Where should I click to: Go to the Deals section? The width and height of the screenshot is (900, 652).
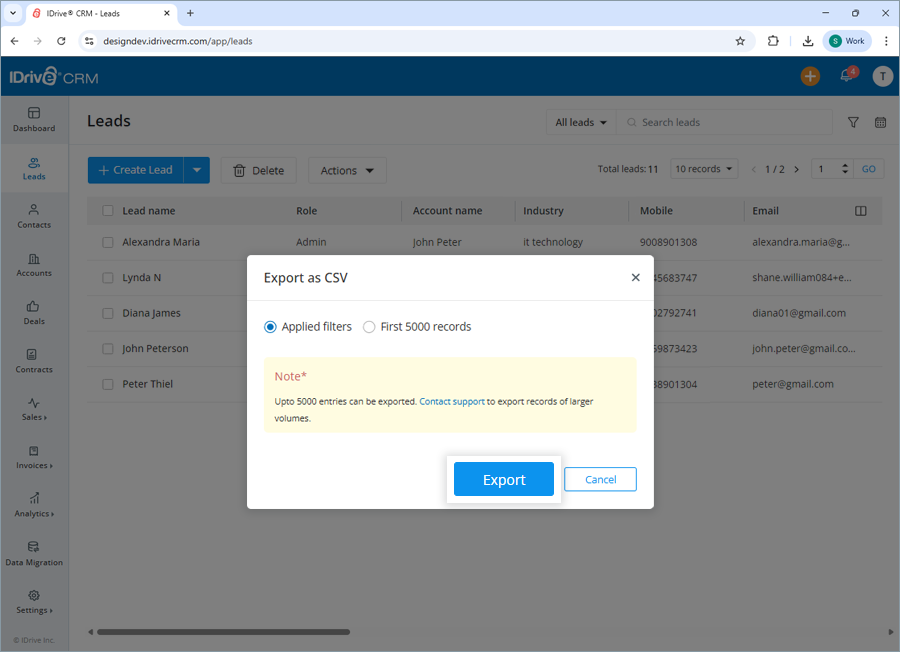[33, 313]
